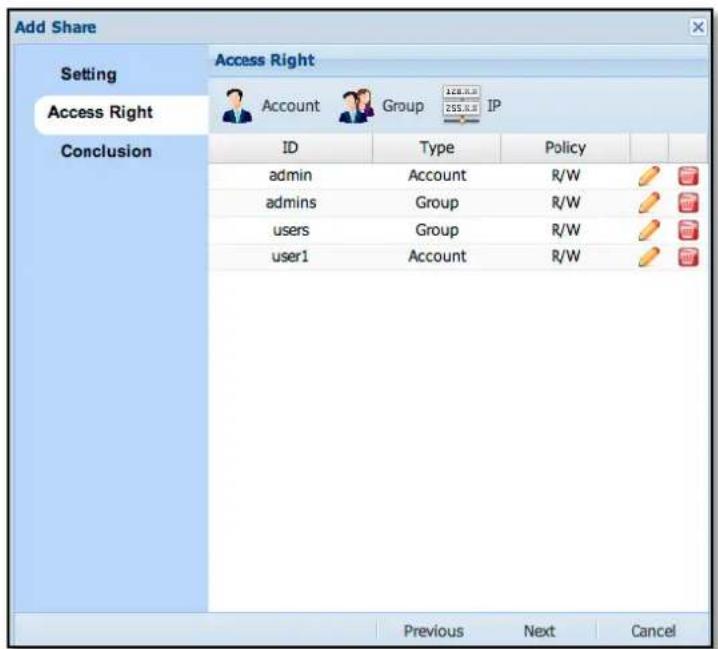Viewport: 718px width, 649px height.
Task: Sort by the Type column header
Action: [437, 148]
